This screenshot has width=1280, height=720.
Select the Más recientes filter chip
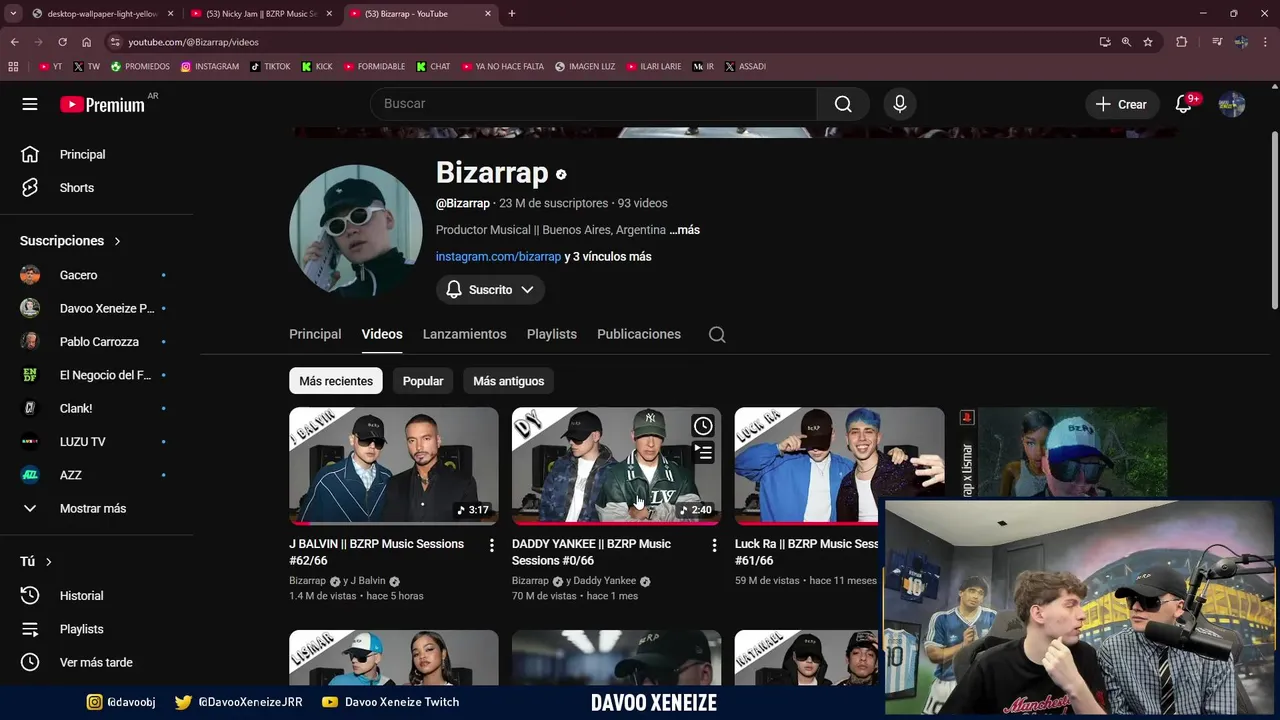336,381
